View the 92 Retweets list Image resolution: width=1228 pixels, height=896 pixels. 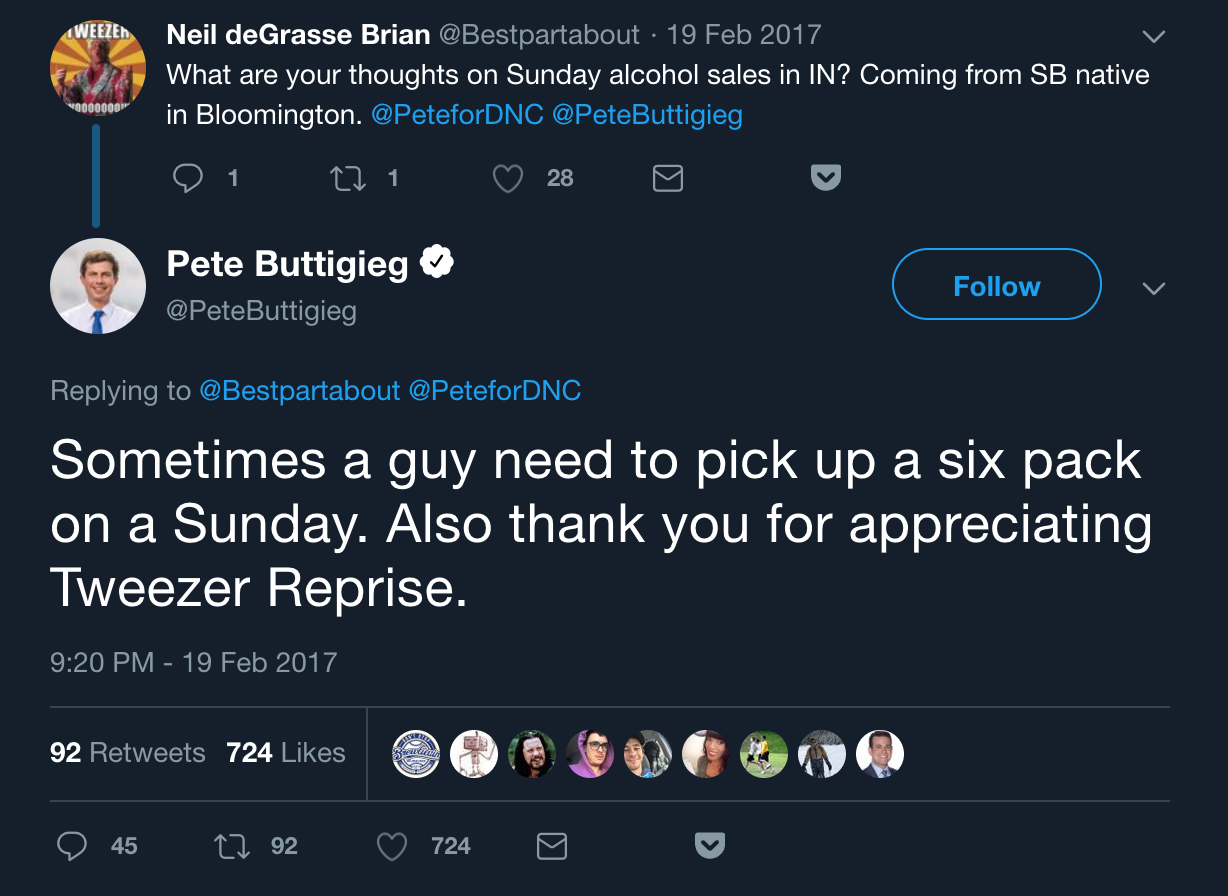[x=127, y=752]
